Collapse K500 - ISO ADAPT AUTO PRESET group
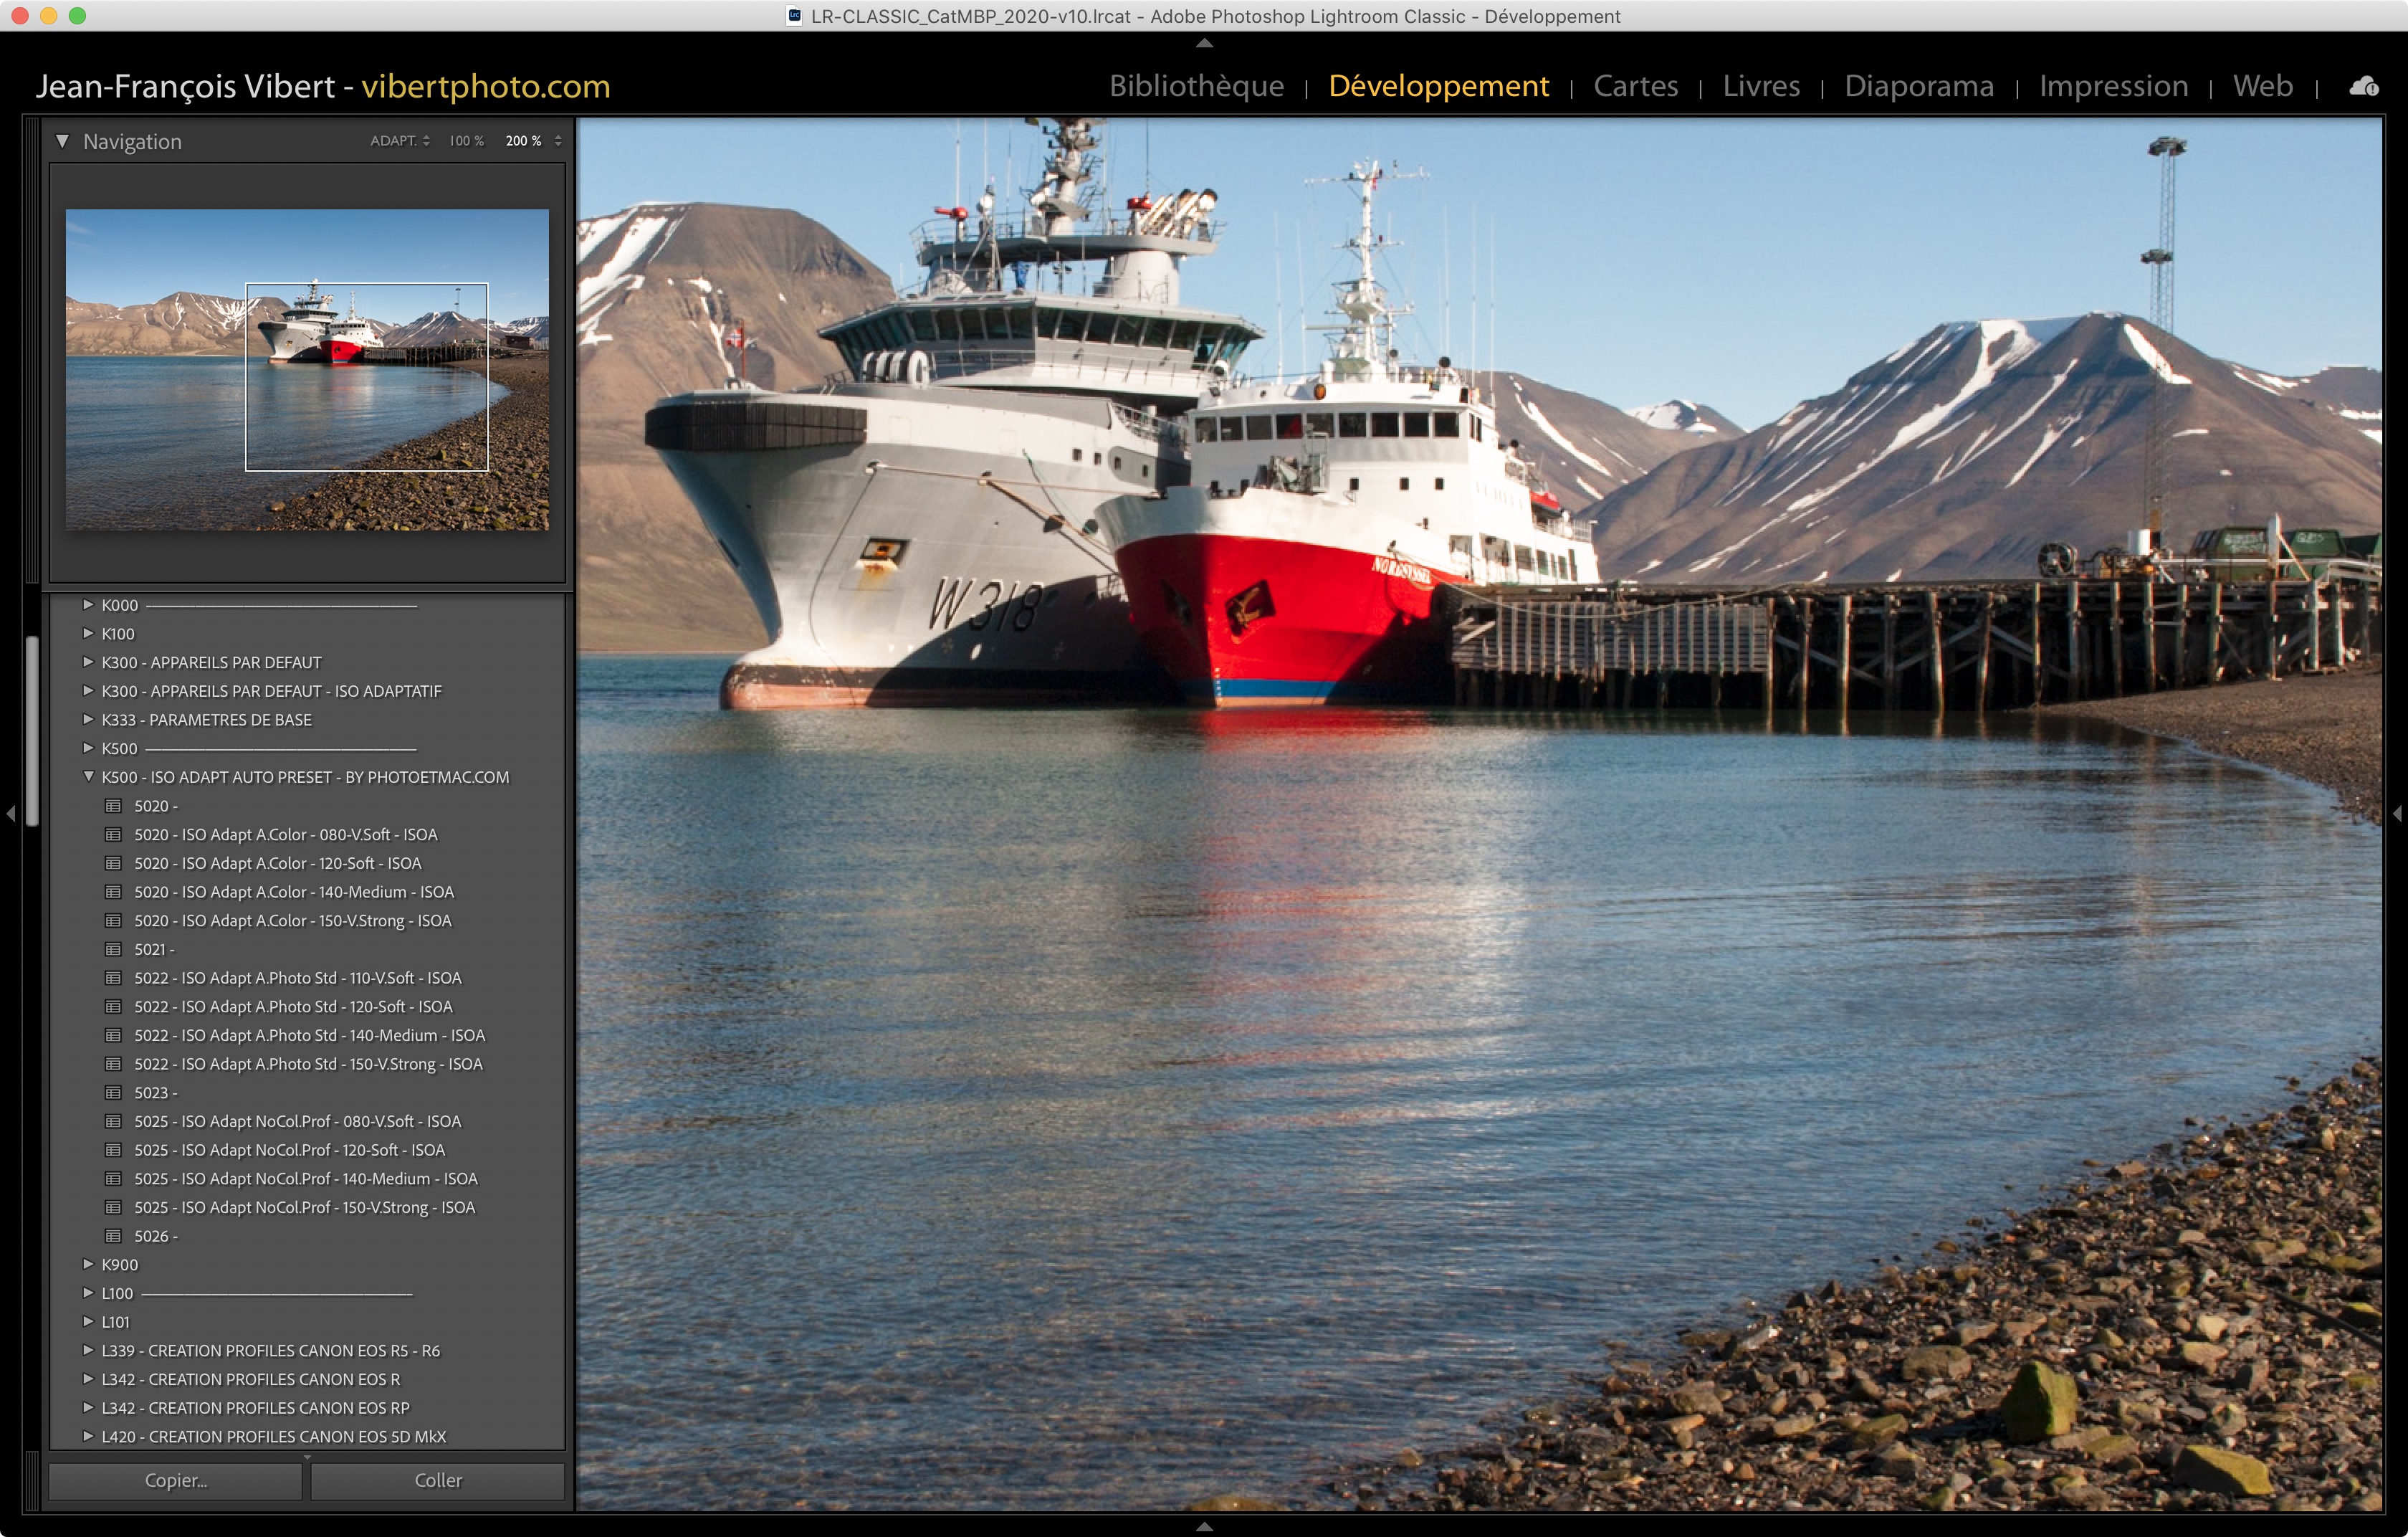Viewport: 2408px width, 1537px height. point(88,777)
